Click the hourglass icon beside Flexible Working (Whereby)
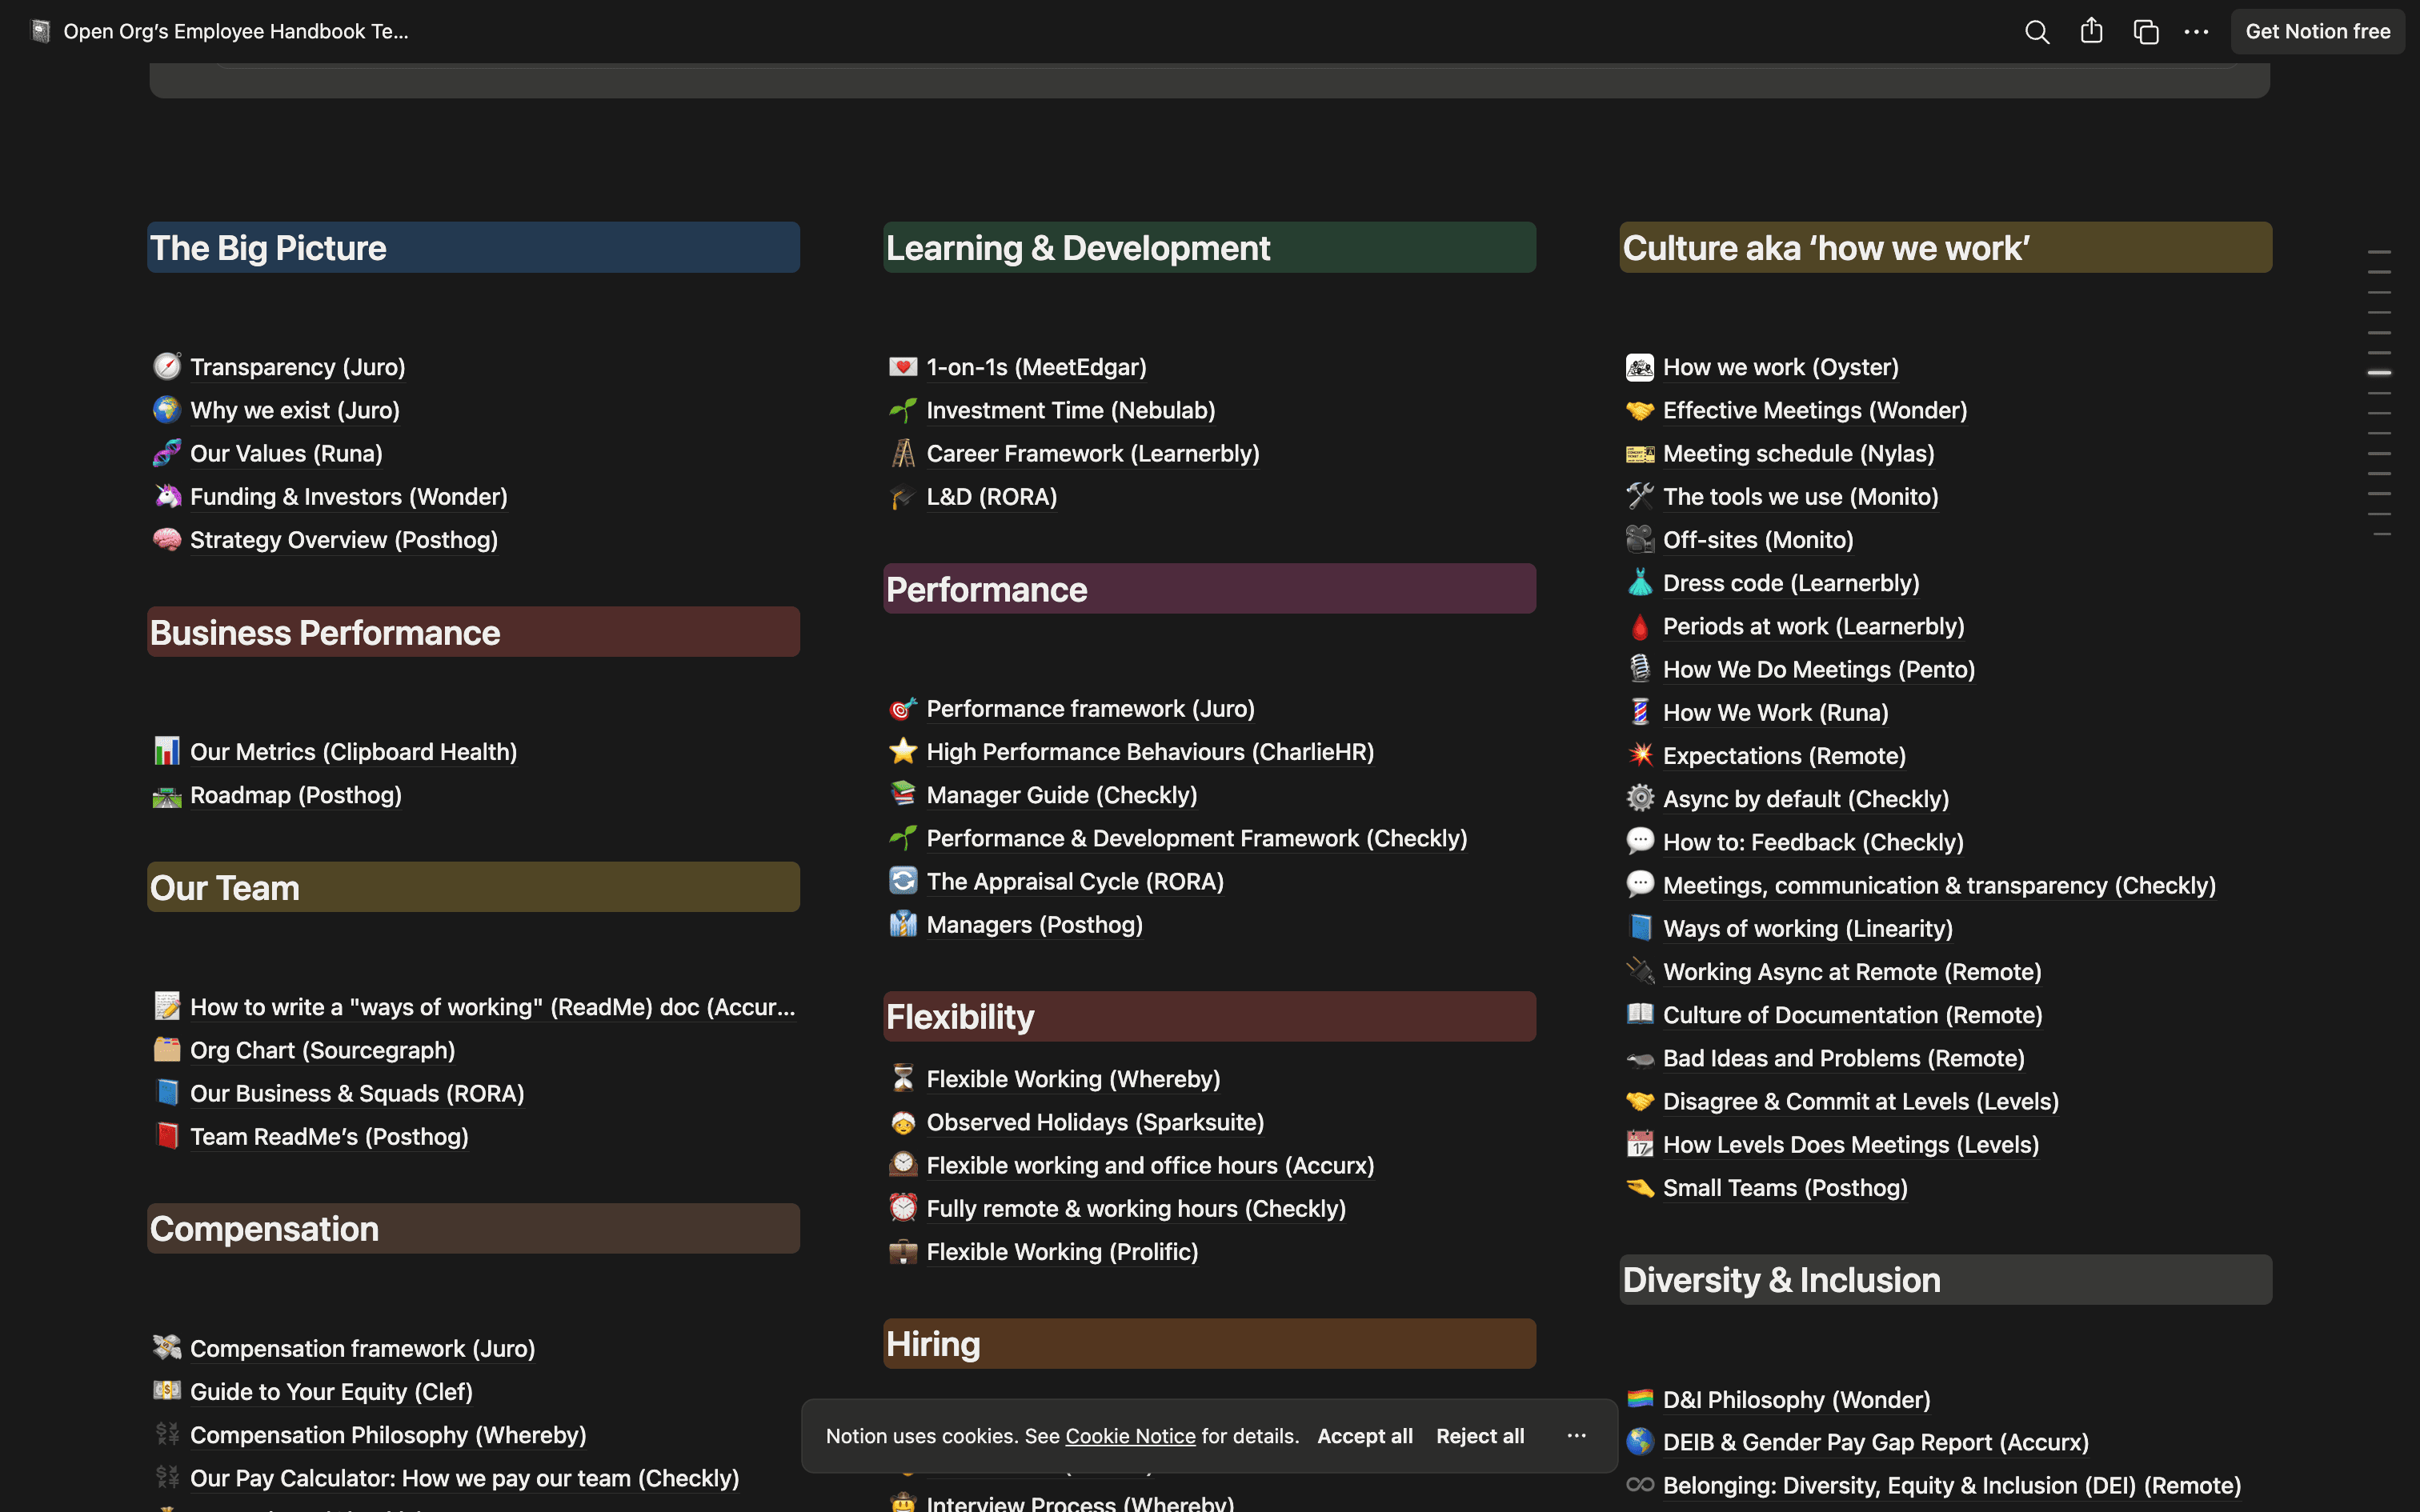Image resolution: width=2420 pixels, height=1512 pixels. (903, 1078)
